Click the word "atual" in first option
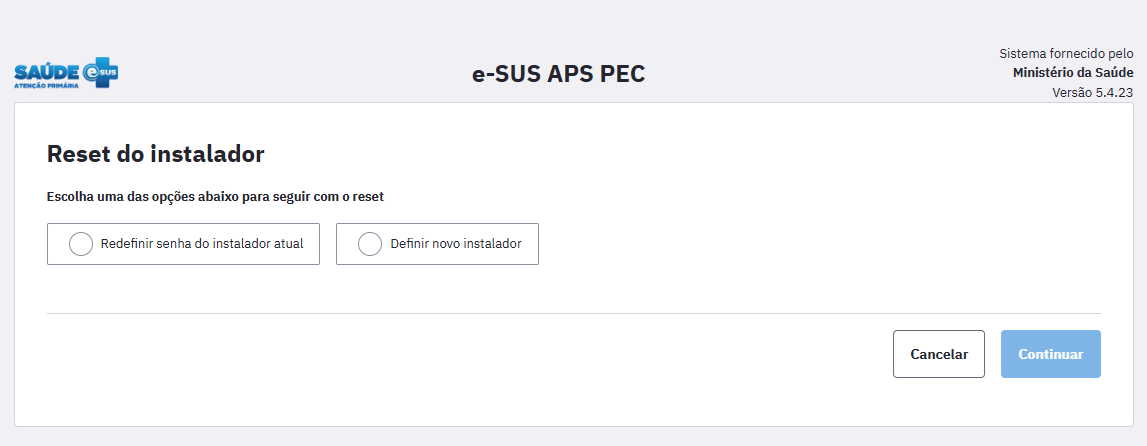This screenshot has height=446, width=1147. pyautogui.click(x=288, y=243)
